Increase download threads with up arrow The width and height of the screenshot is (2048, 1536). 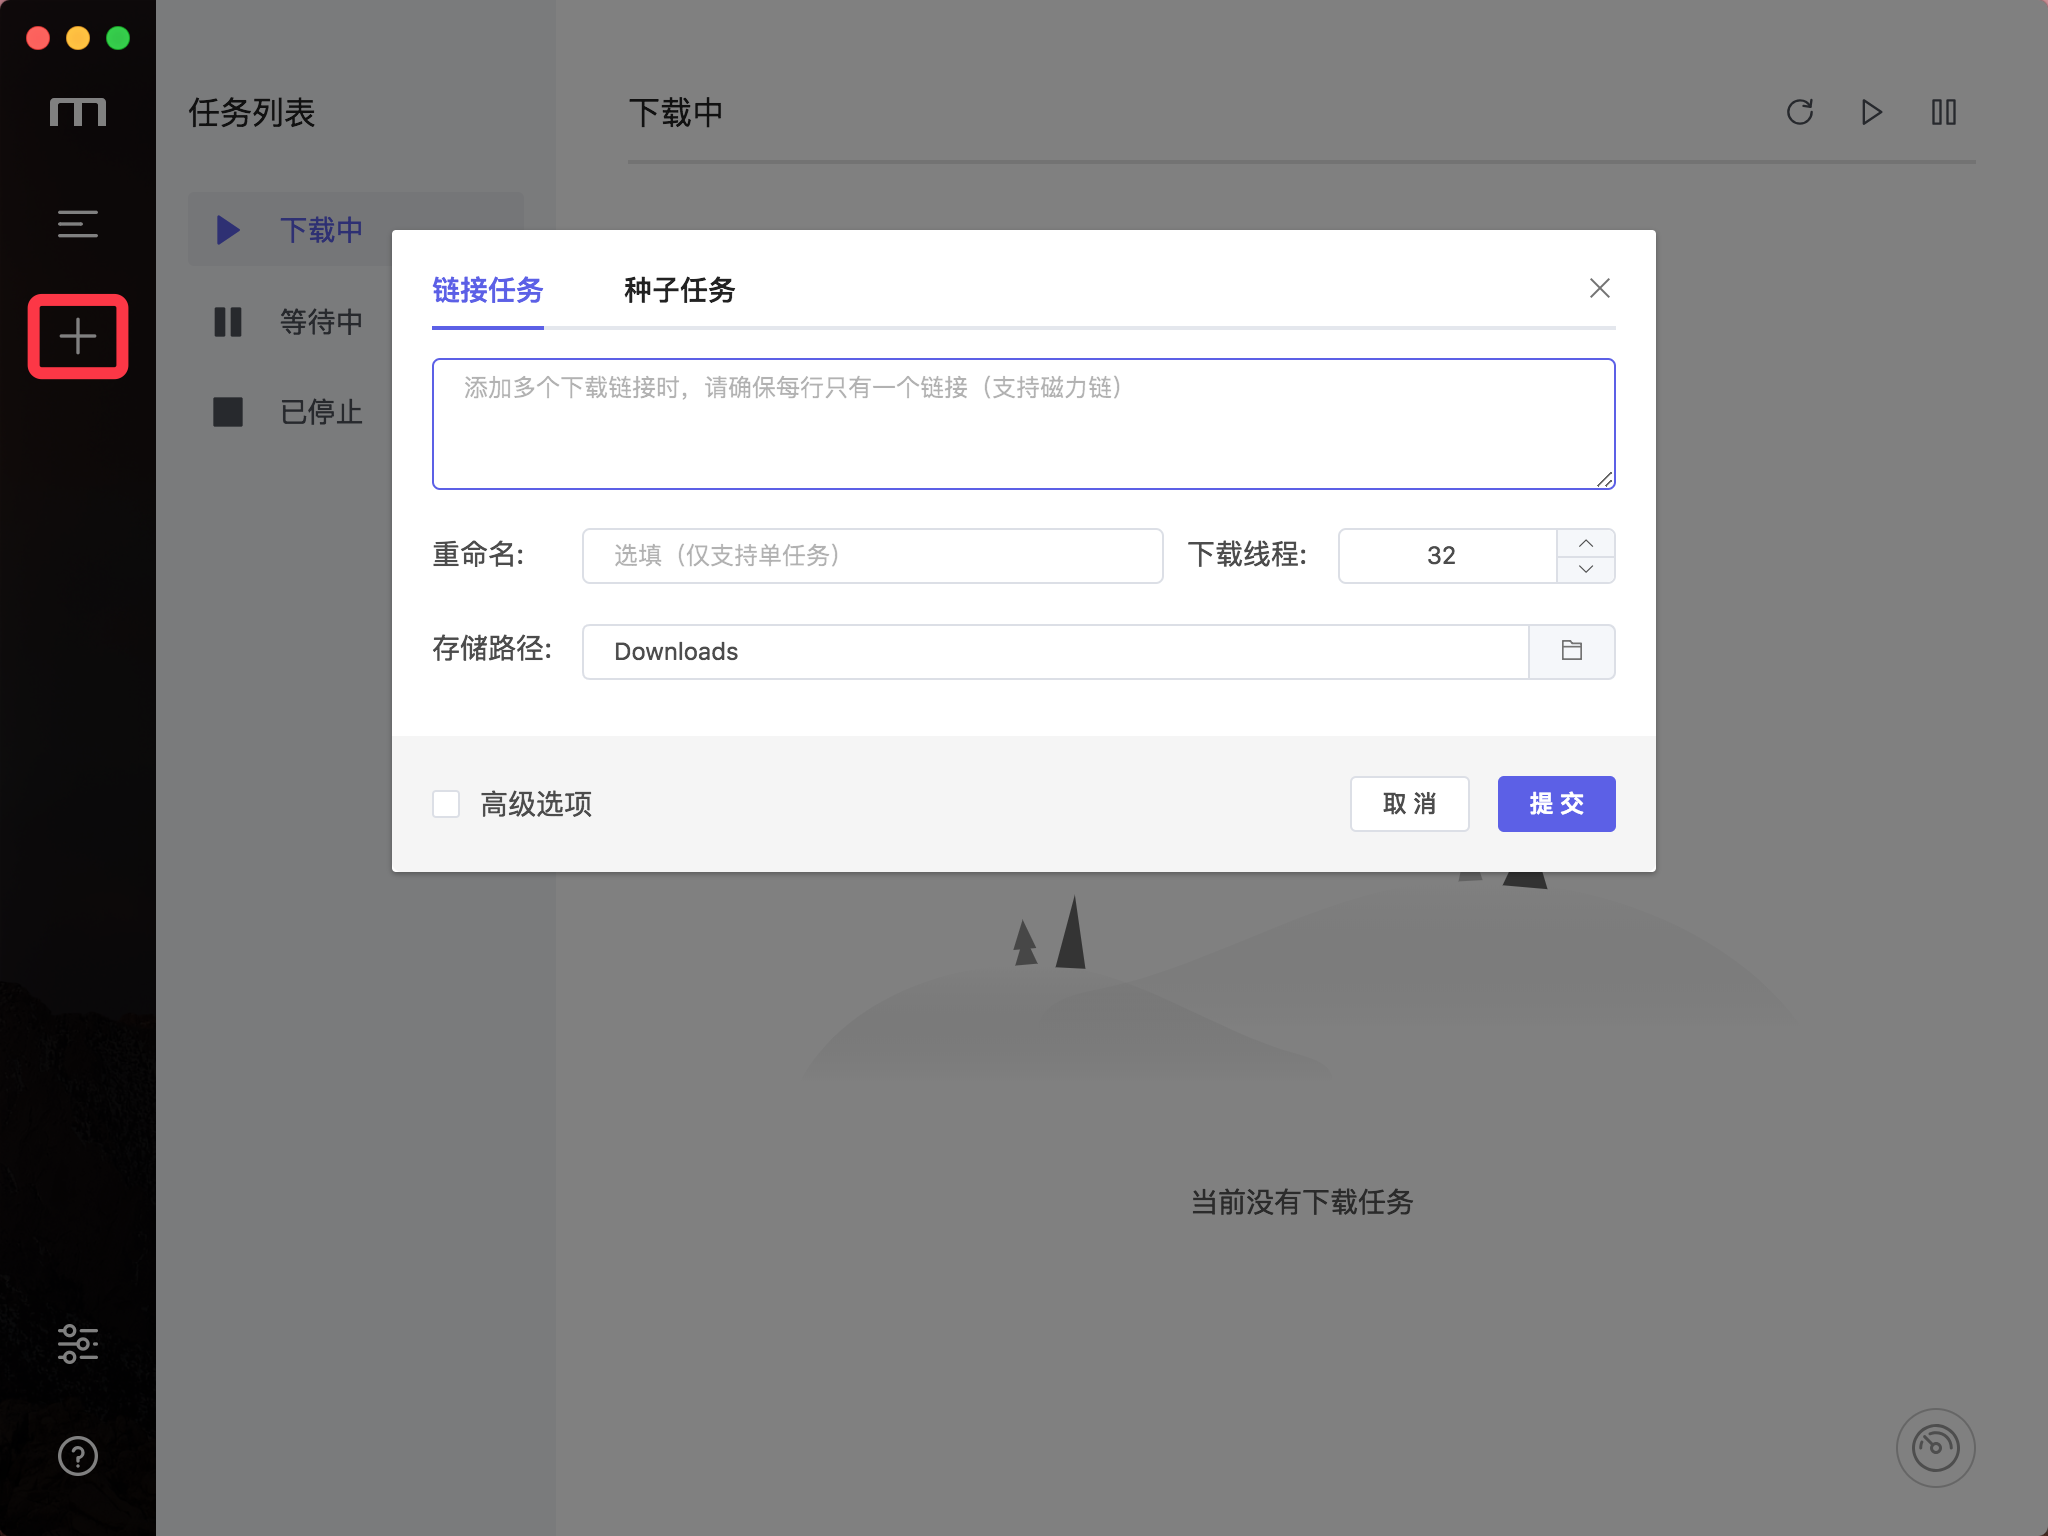(x=1586, y=543)
